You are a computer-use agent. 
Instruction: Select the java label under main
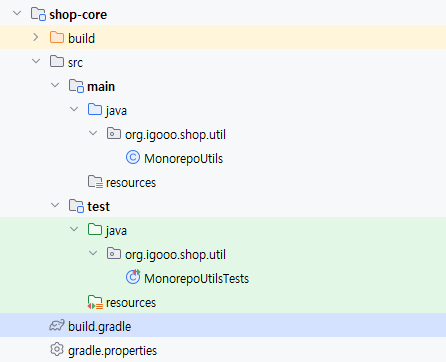coord(116,111)
